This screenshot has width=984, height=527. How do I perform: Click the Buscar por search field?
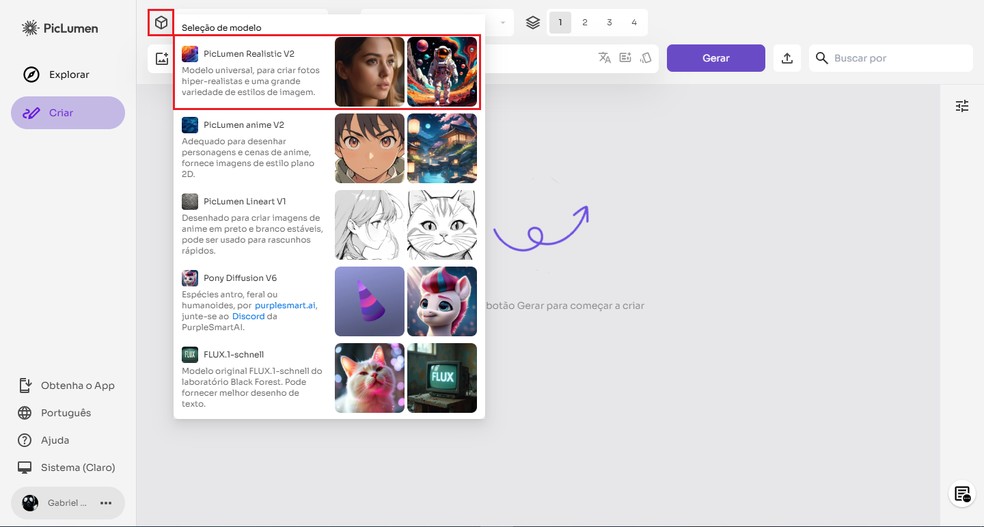(890, 58)
